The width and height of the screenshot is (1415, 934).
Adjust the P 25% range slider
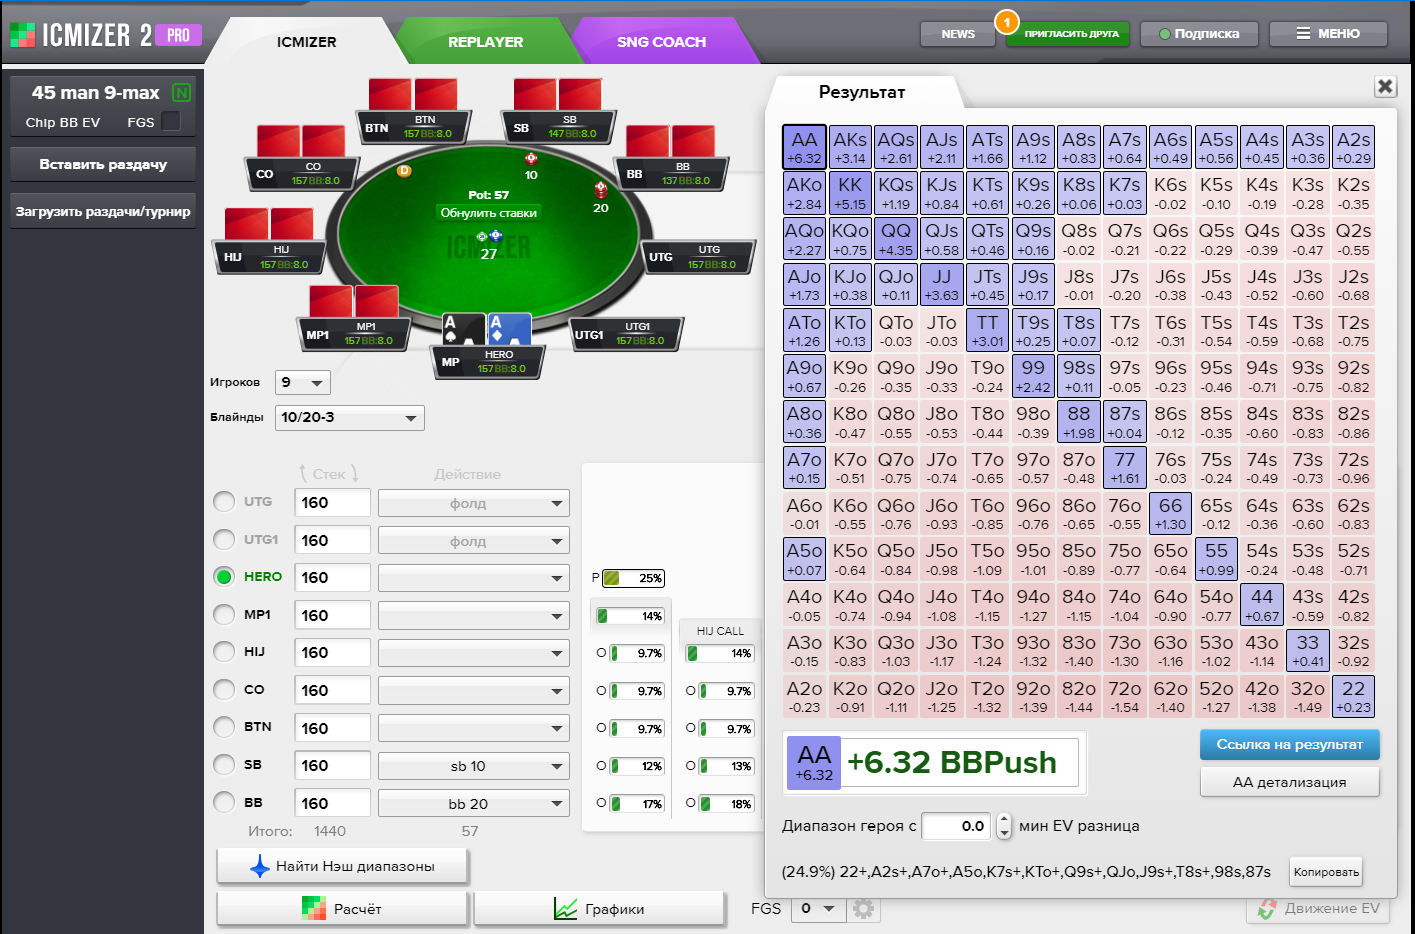click(633, 578)
